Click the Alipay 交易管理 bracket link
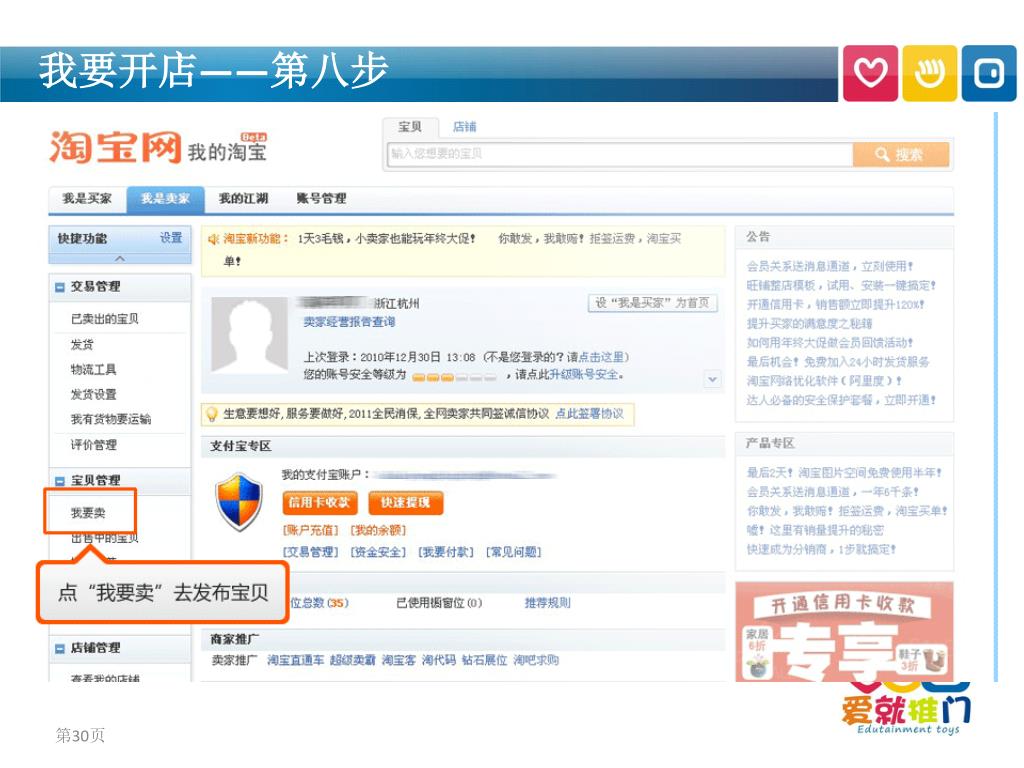The image size is (1024, 768). [x=311, y=552]
